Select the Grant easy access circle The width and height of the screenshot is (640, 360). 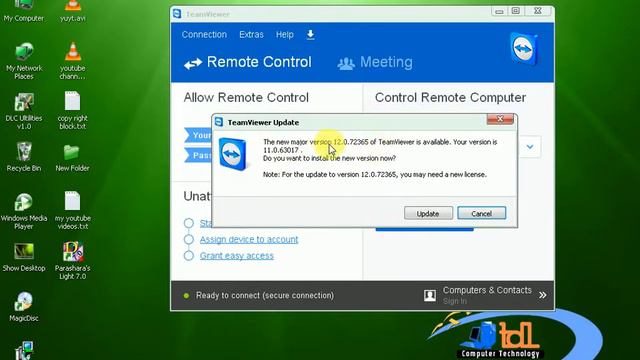click(x=189, y=256)
